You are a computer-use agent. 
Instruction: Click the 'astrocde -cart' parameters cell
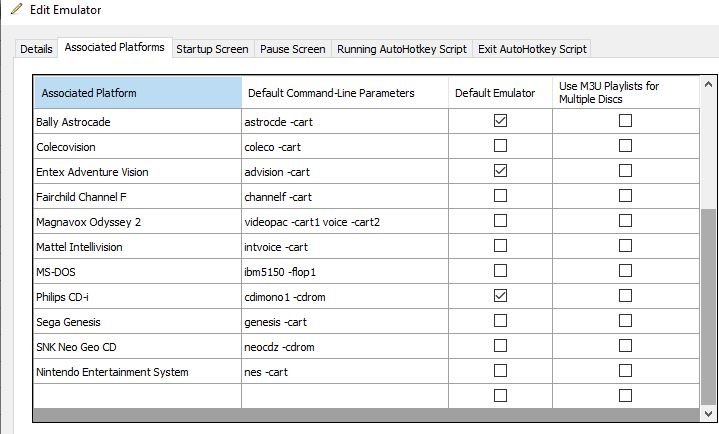345,122
